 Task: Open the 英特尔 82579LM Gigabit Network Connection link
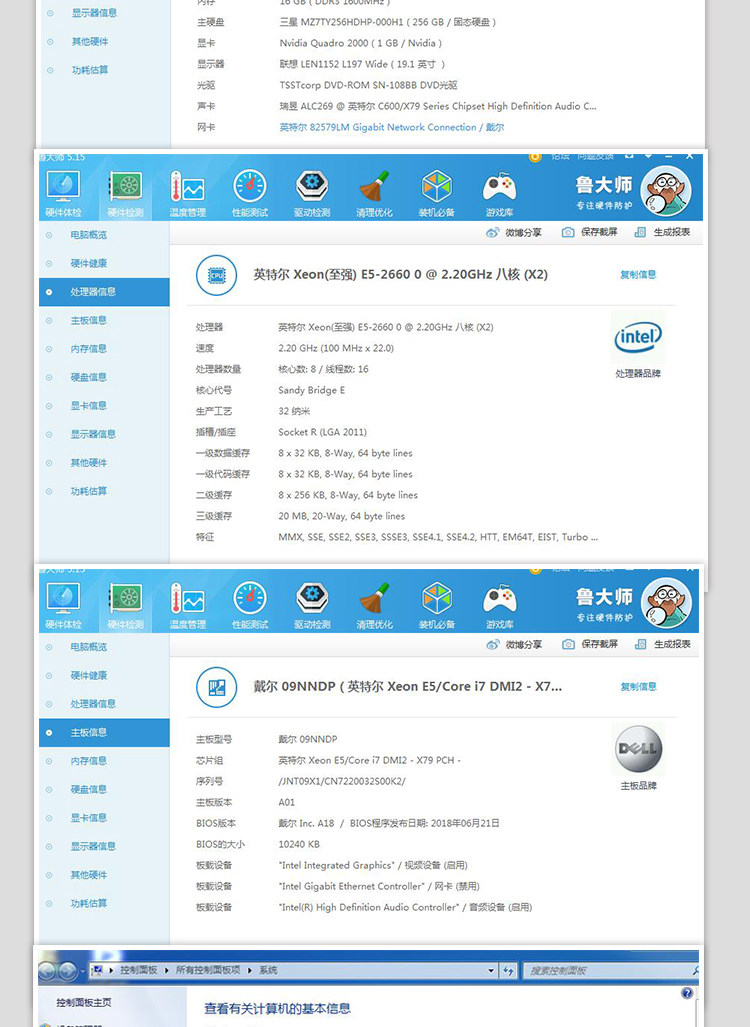[x=392, y=128]
